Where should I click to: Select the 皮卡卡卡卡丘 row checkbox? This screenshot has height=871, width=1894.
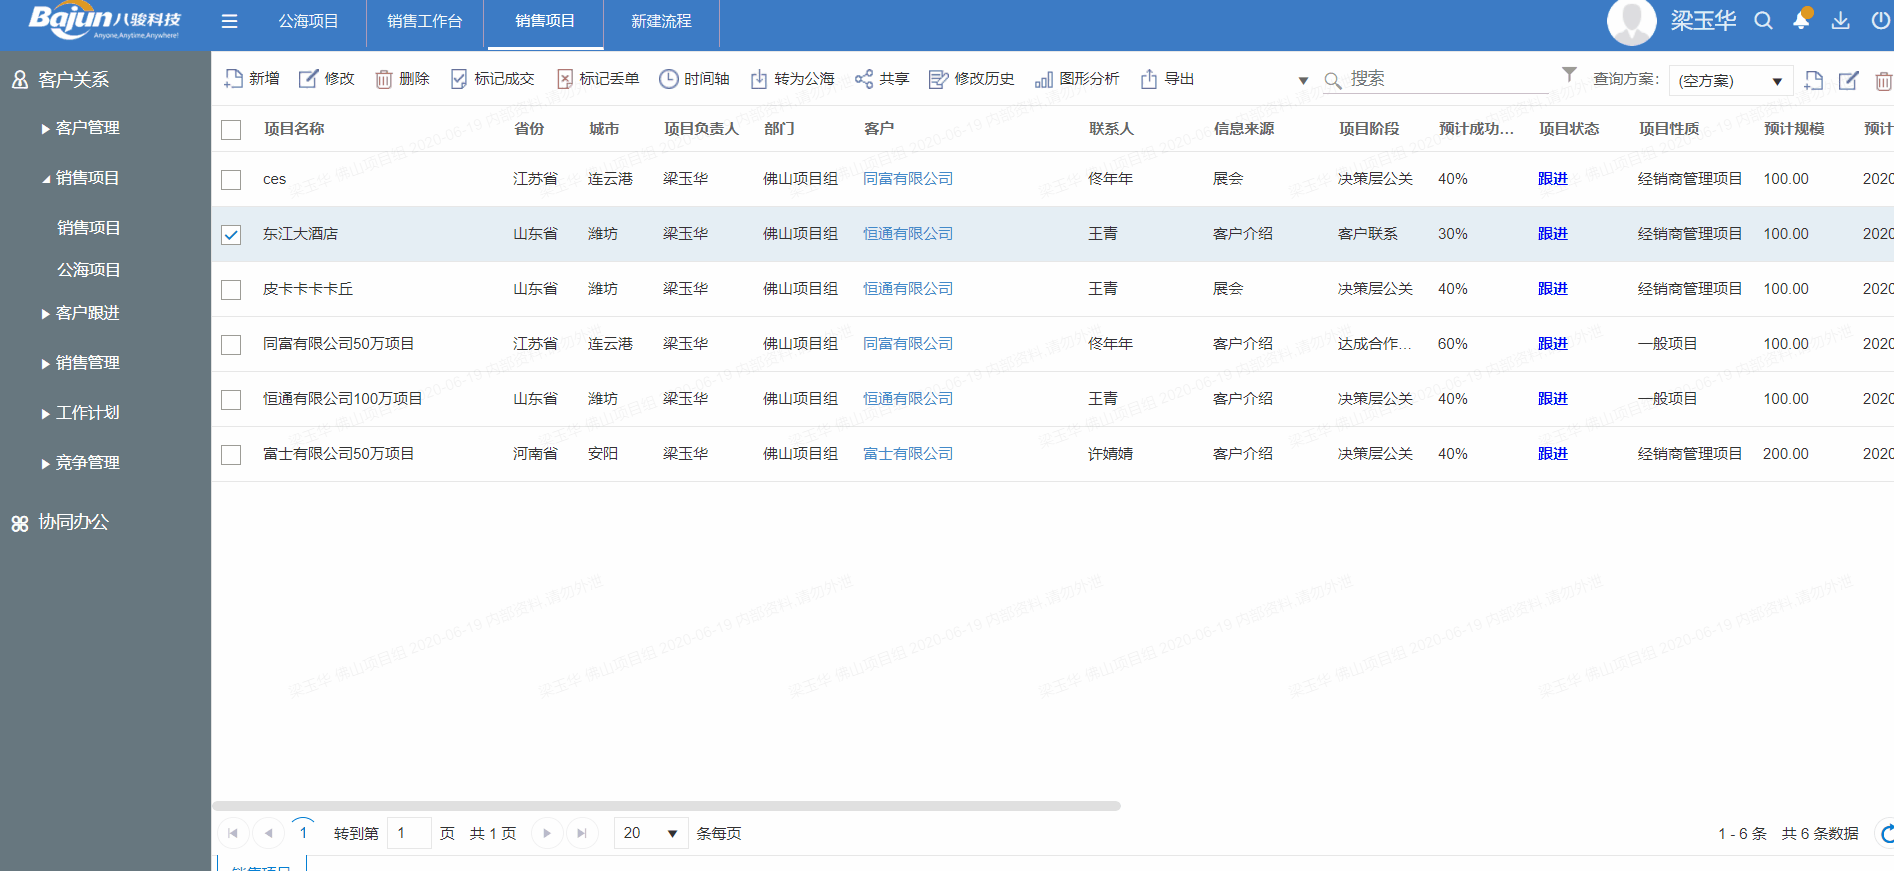[231, 290]
